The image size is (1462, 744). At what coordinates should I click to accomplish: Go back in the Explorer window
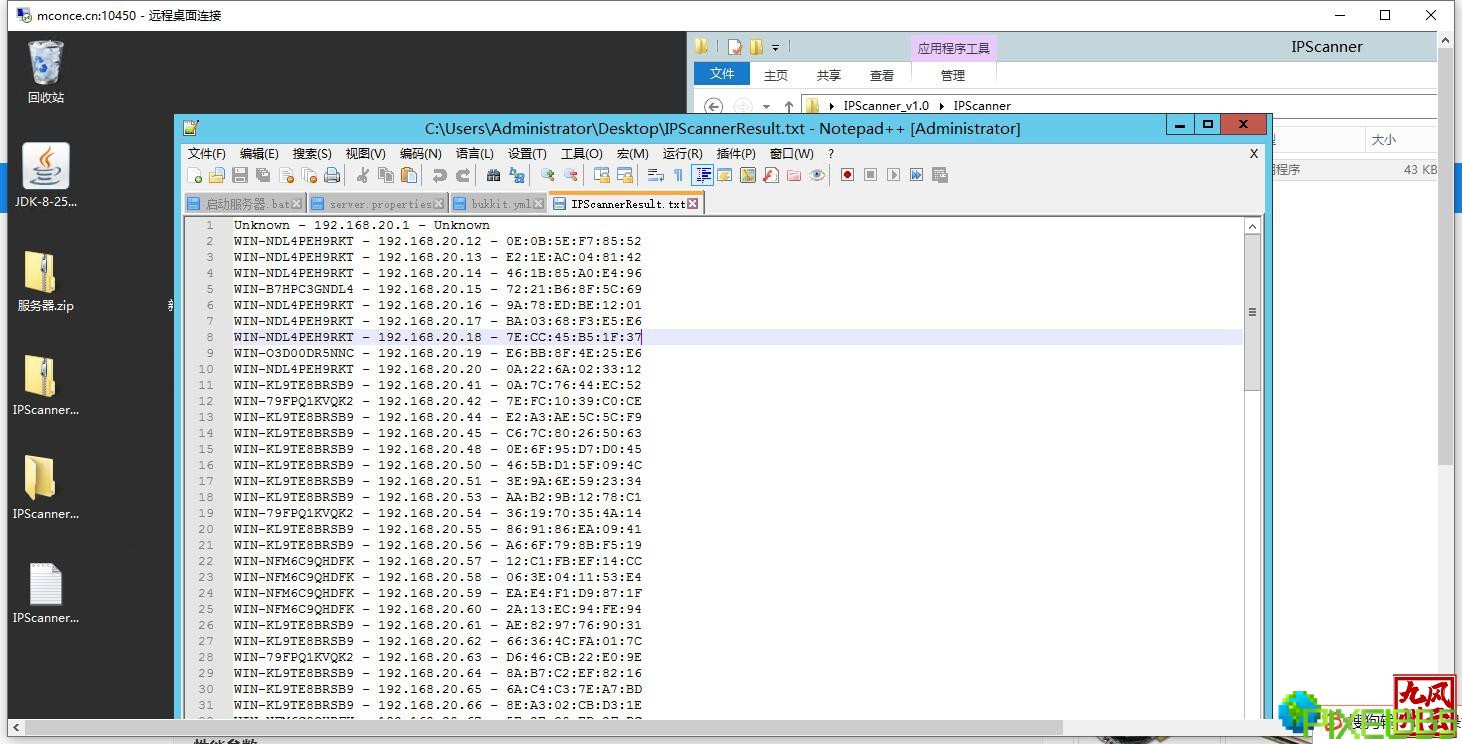[x=713, y=105]
